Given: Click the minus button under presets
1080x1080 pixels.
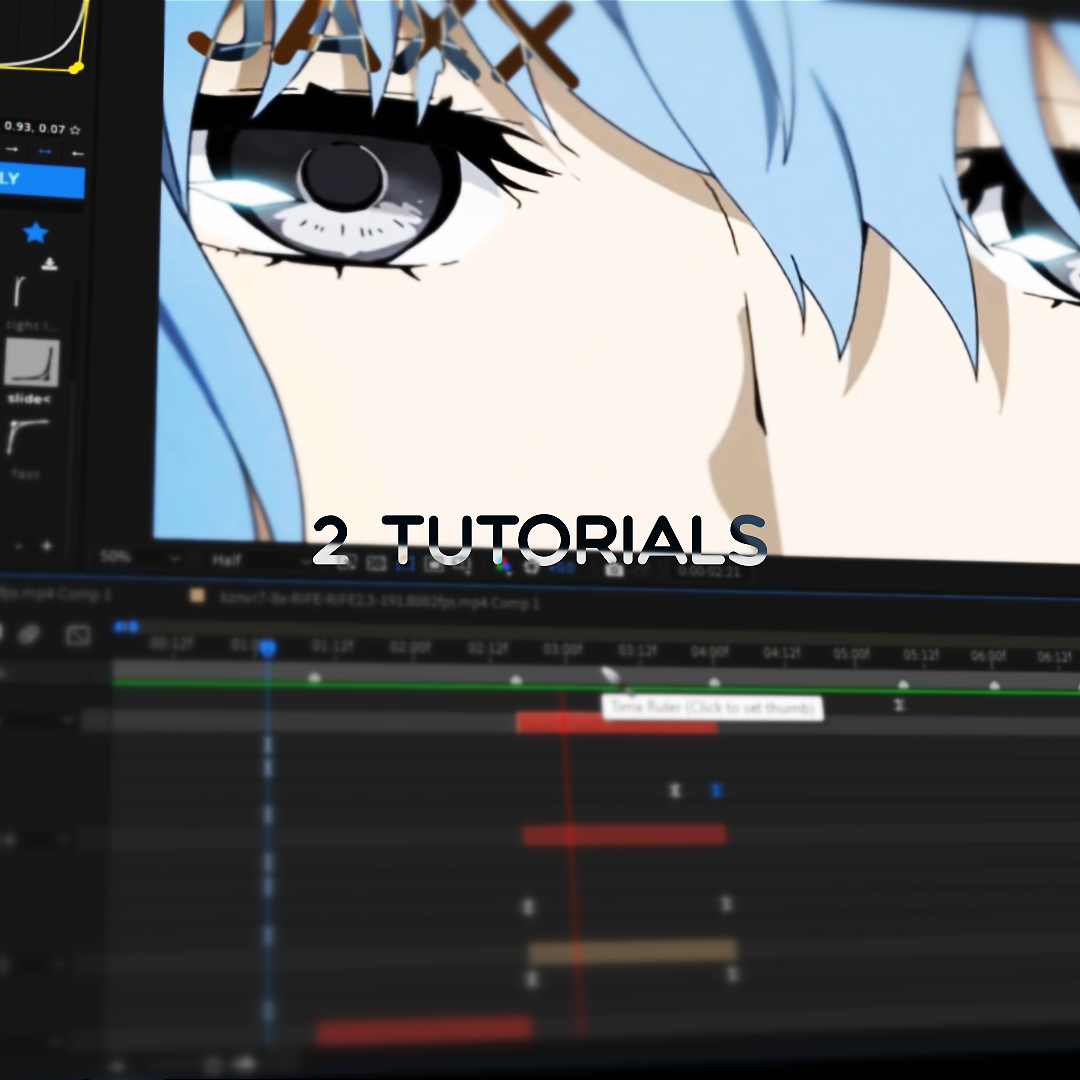Looking at the screenshot, I should pos(19,546).
